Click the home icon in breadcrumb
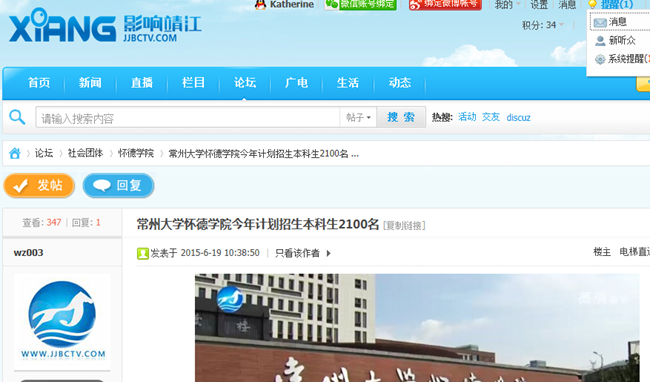650x382 pixels. point(15,153)
